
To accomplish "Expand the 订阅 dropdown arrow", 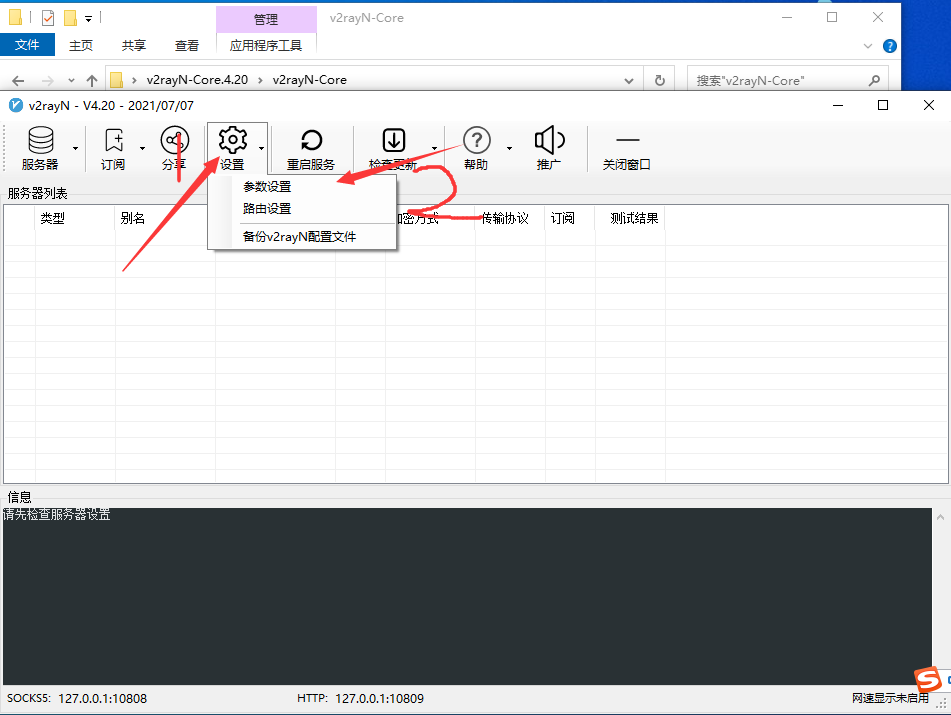I will [x=143, y=149].
